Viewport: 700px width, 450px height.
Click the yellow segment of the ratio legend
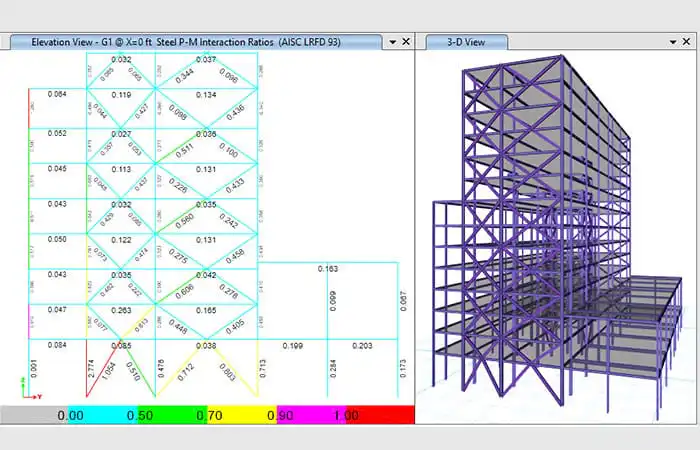(x=242, y=415)
